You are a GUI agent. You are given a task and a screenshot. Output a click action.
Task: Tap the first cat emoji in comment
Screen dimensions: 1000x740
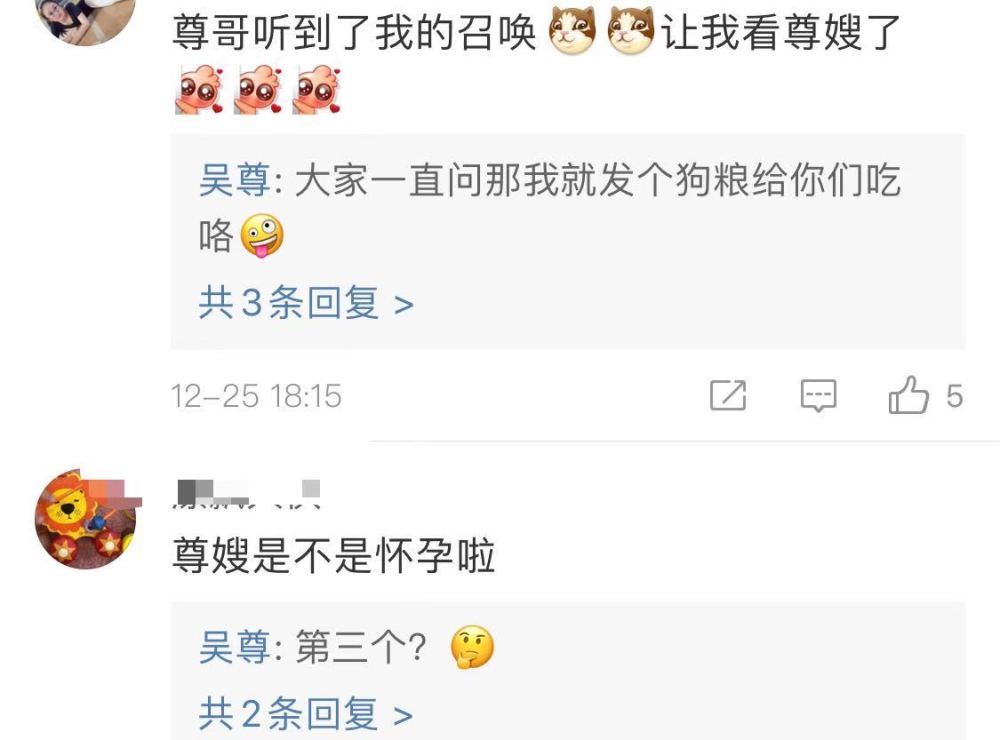pos(572,31)
